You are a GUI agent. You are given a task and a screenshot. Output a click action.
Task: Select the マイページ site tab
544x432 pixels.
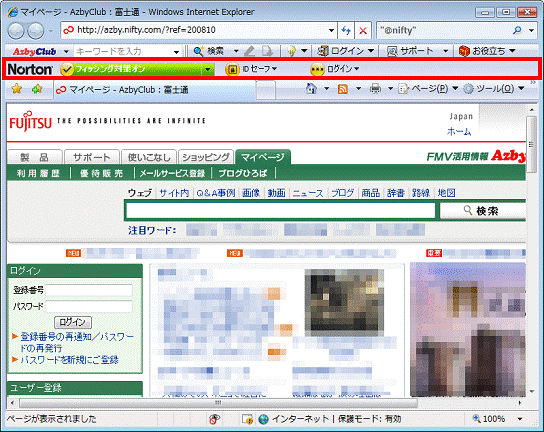pyautogui.click(x=263, y=157)
